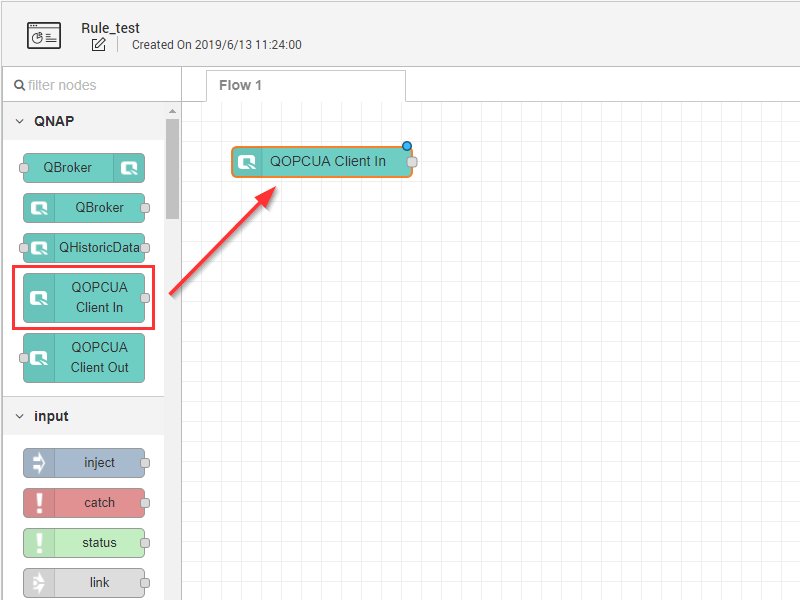The height and width of the screenshot is (600, 800).
Task: Click the rule dashboard icon beside Rule_test
Action: [x=44, y=36]
